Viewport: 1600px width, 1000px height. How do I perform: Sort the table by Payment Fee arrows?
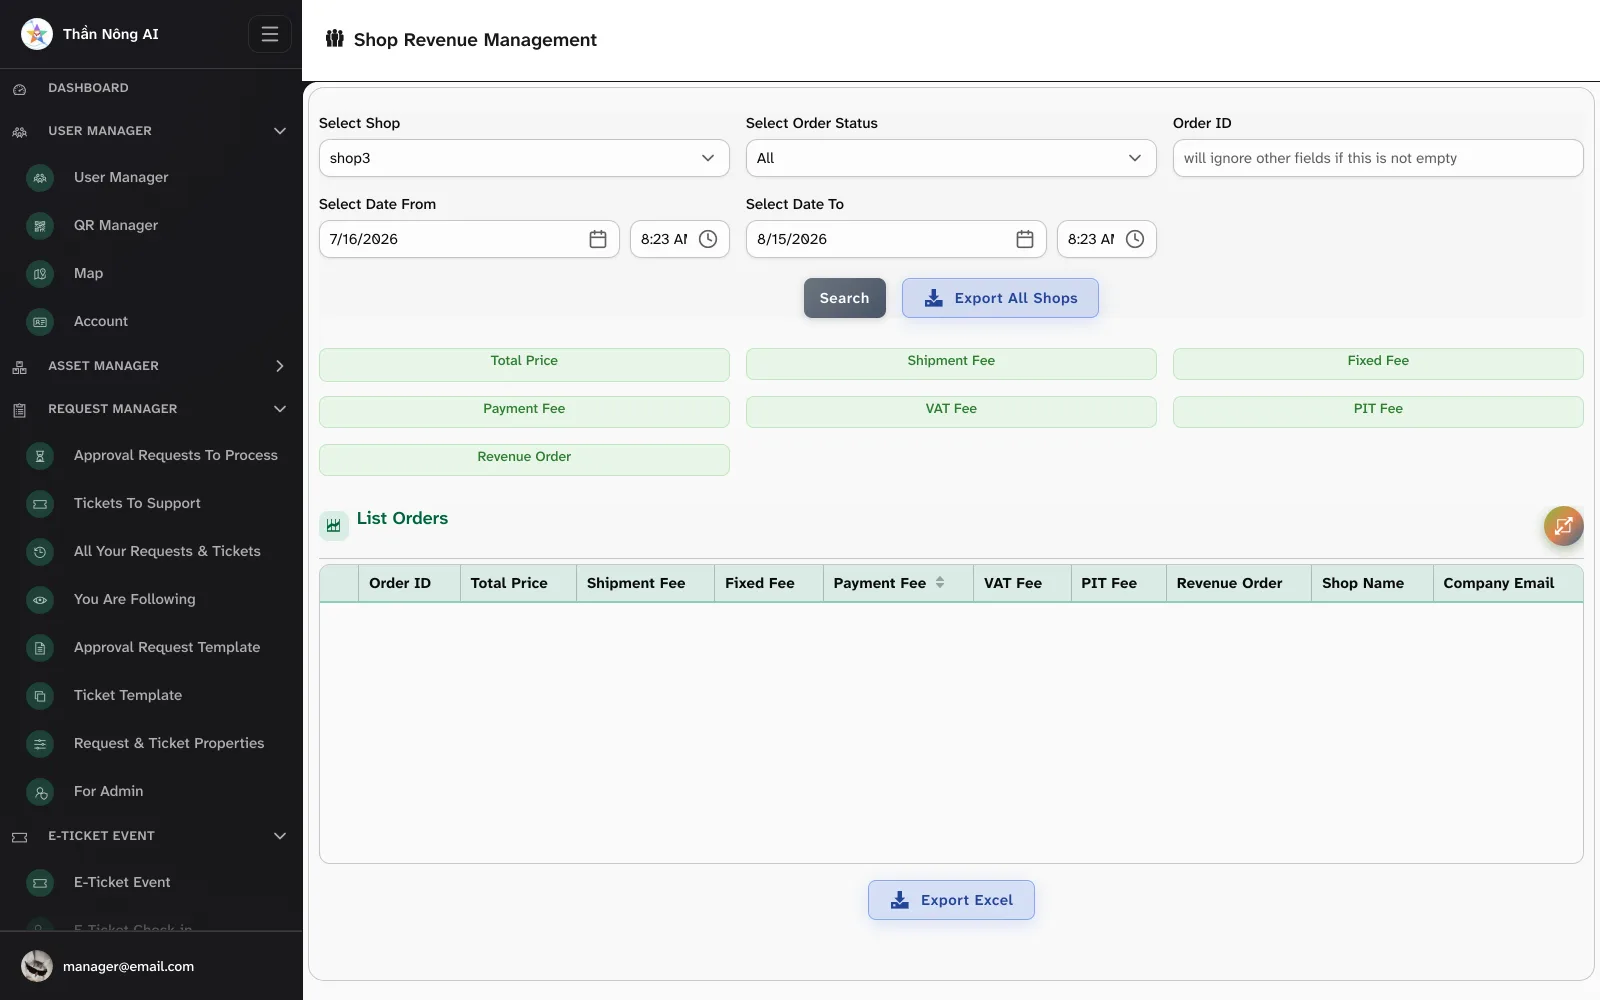click(x=940, y=582)
